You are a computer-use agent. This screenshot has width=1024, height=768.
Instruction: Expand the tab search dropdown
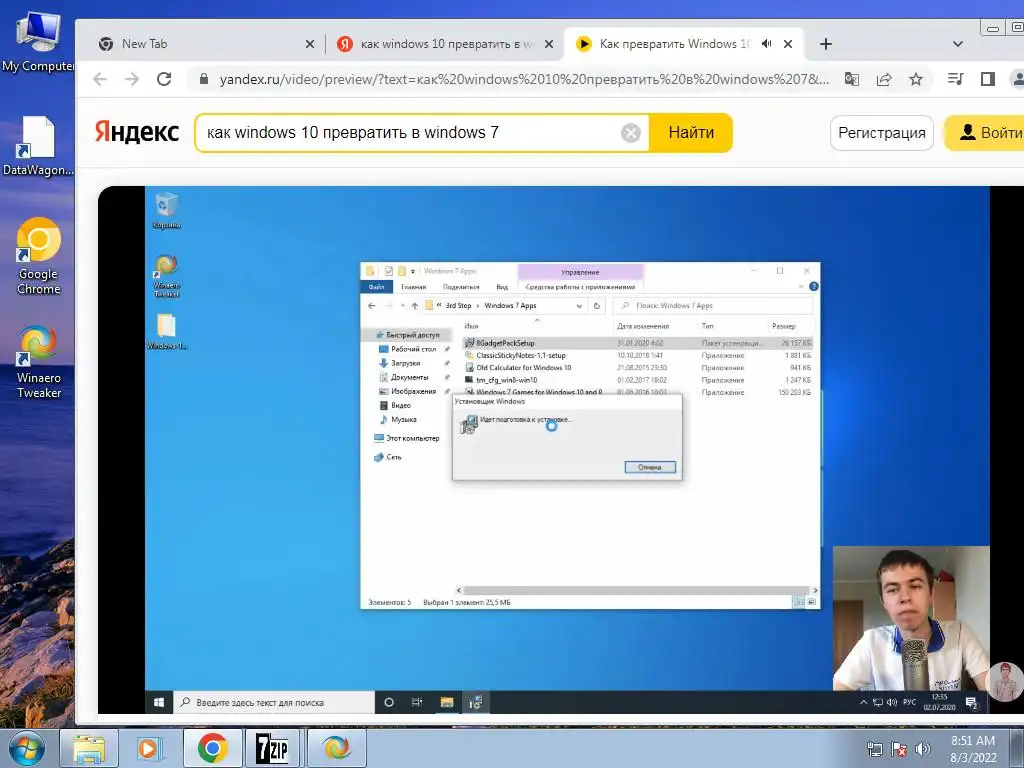pos(957,44)
